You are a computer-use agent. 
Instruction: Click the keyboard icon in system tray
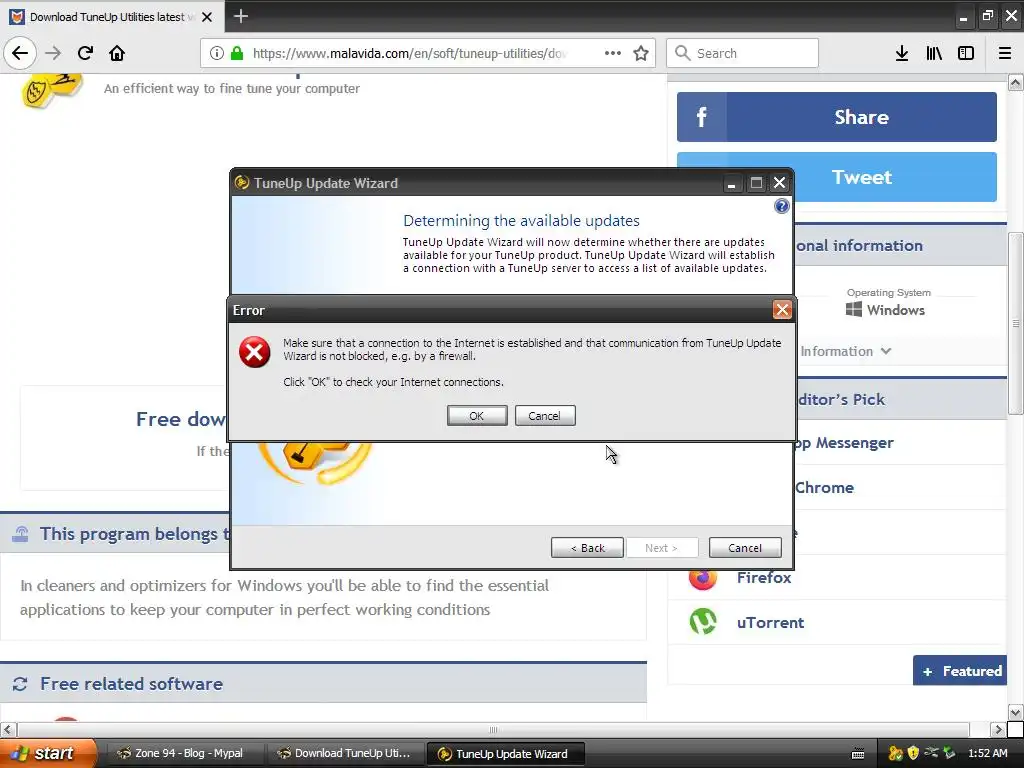point(858,754)
